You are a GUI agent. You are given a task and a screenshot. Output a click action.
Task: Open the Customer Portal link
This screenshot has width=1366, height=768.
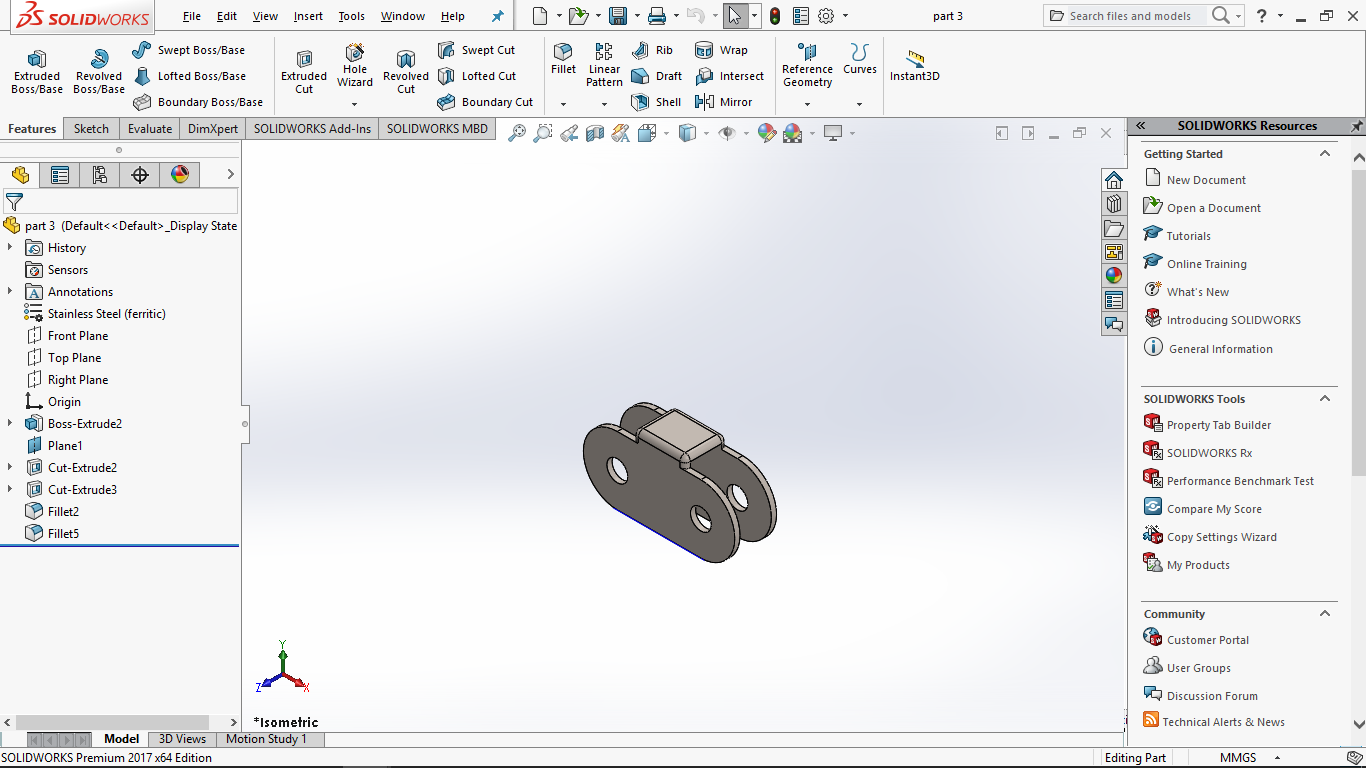[1208, 640]
